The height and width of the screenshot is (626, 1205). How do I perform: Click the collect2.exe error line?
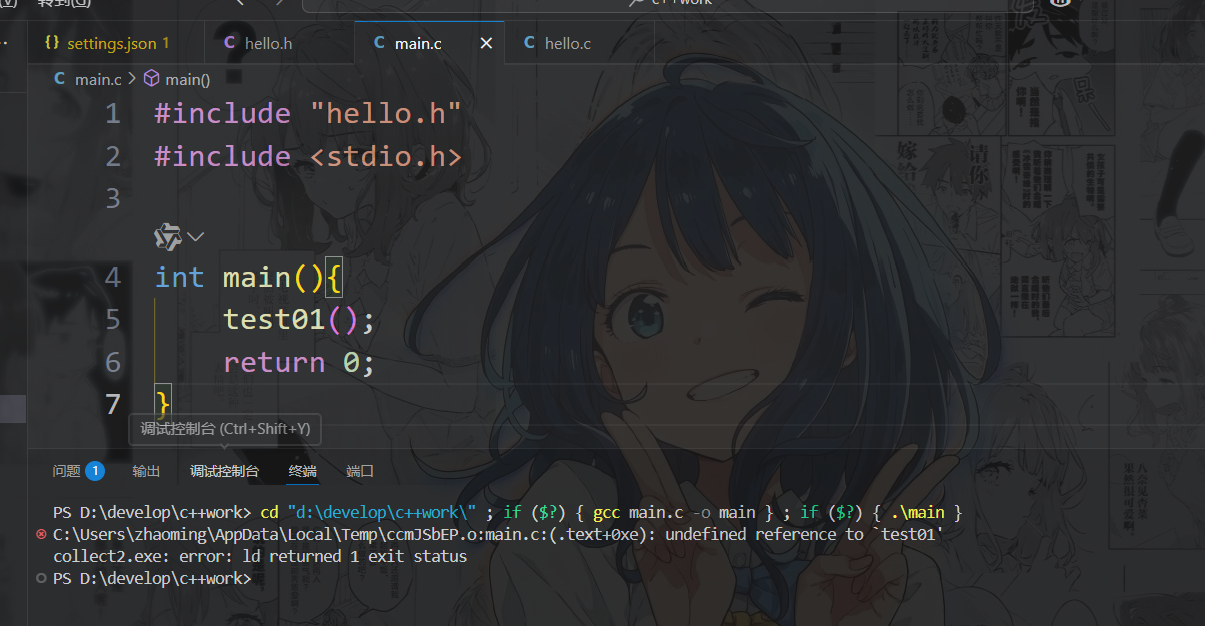(260, 556)
